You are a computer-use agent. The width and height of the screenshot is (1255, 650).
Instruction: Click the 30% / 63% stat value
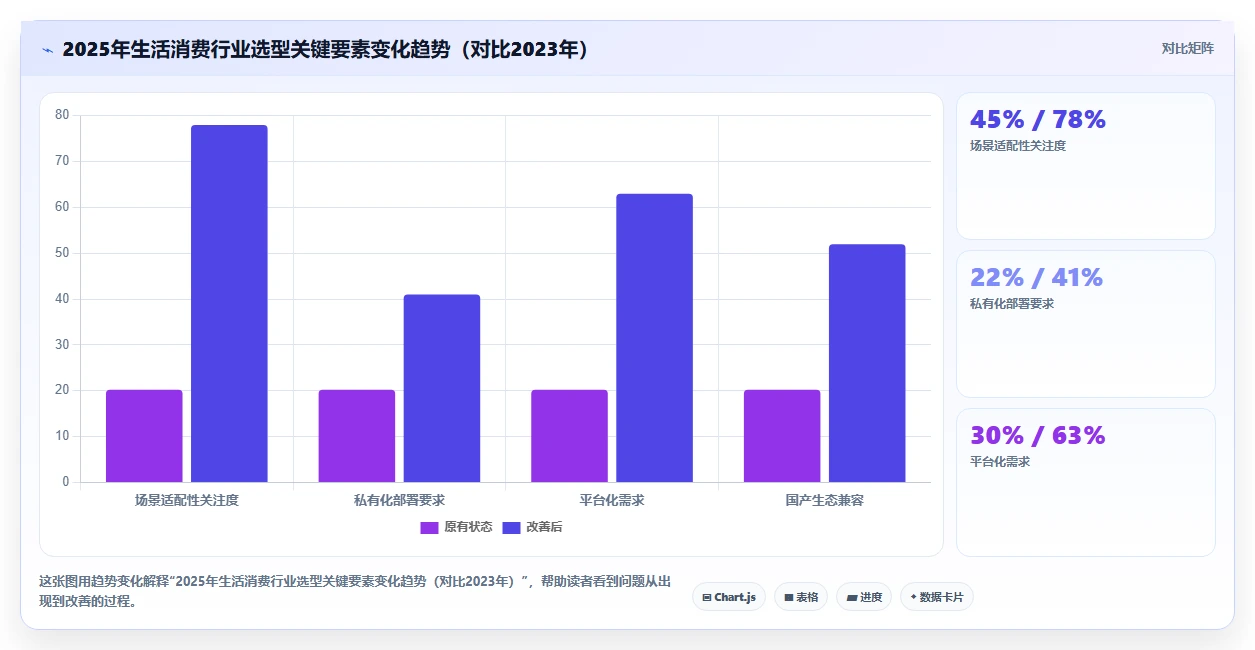click(1038, 436)
